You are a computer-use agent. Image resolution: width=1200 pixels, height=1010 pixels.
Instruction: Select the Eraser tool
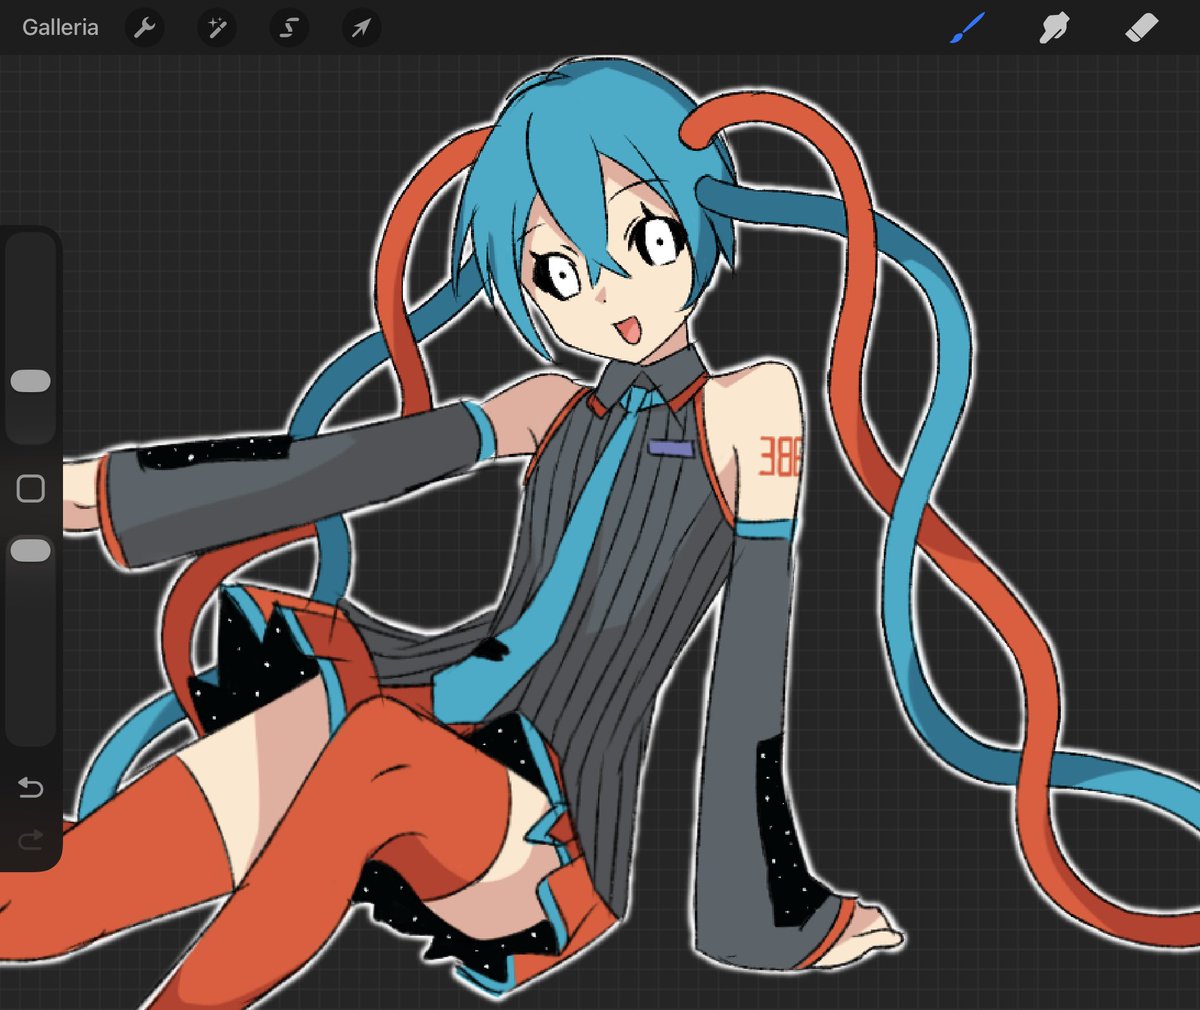pos(1141,28)
